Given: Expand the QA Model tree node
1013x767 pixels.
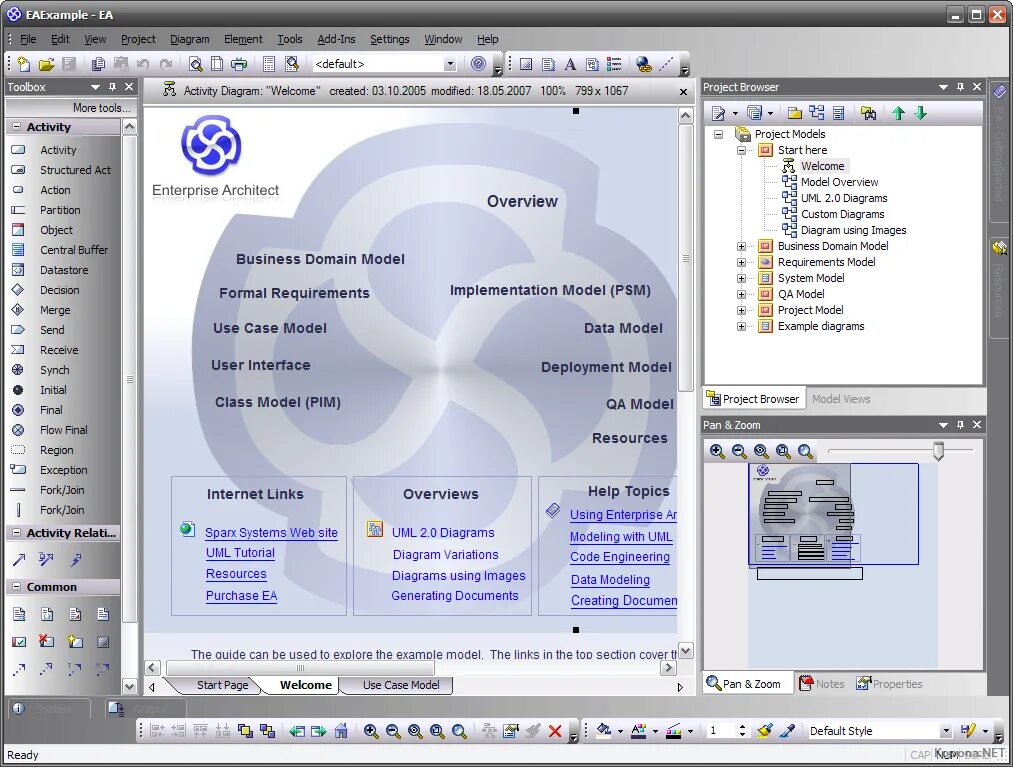Looking at the screenshot, I should pos(740,294).
